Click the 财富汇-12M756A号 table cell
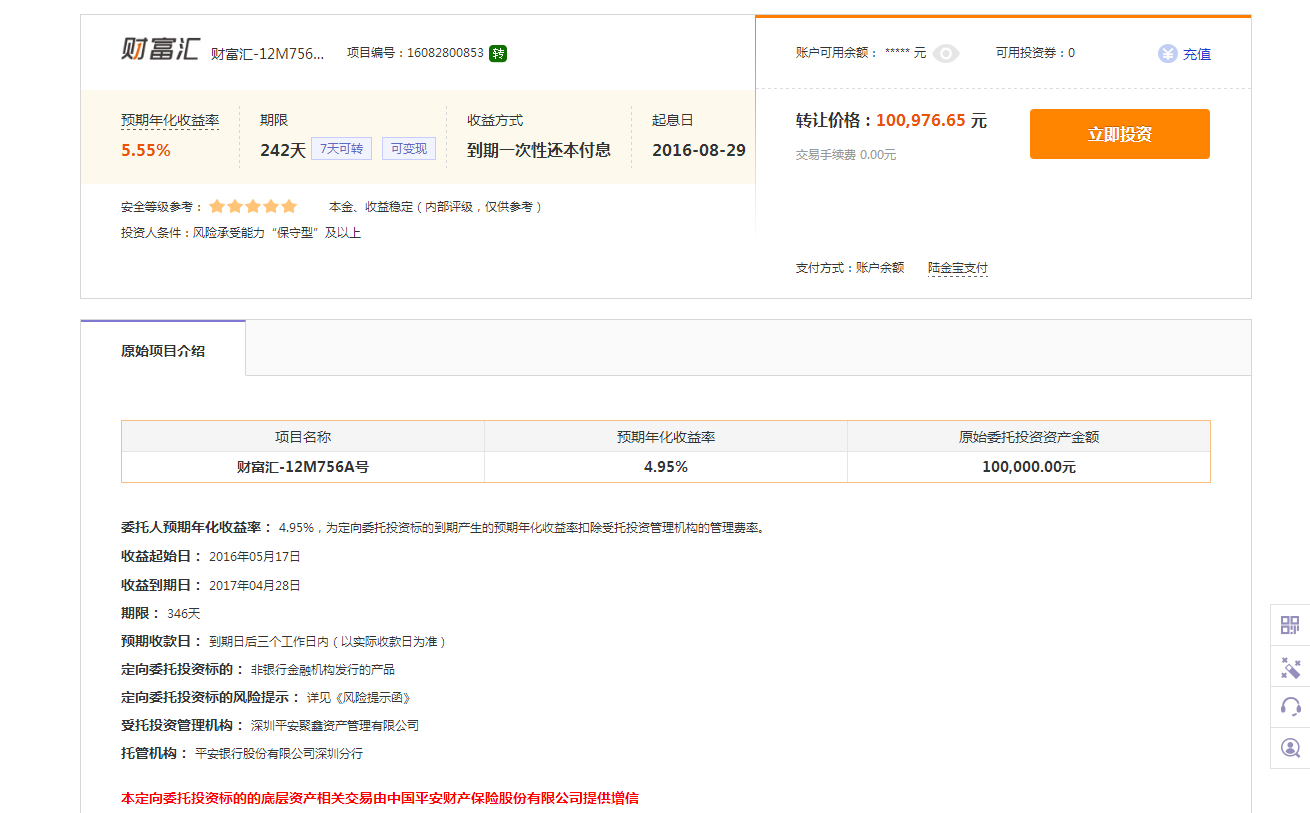 303,467
